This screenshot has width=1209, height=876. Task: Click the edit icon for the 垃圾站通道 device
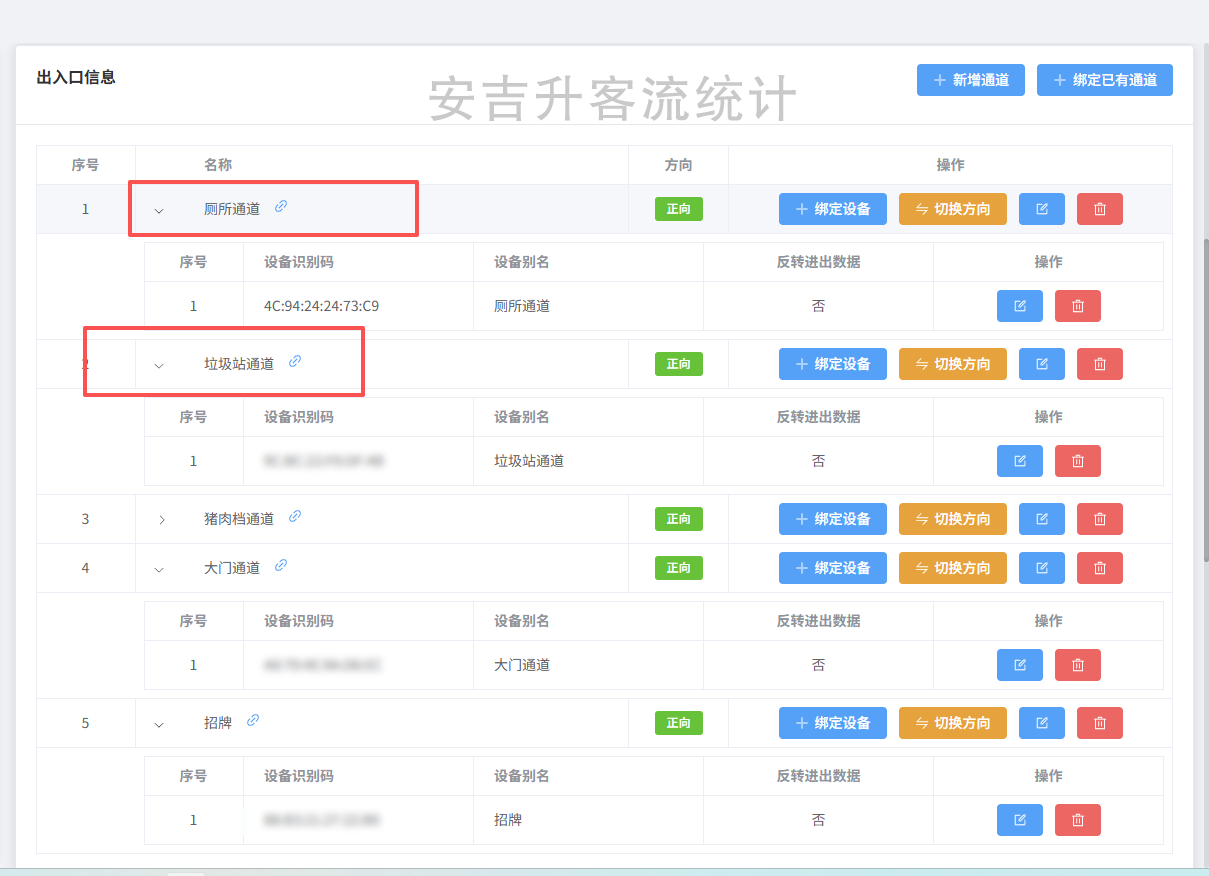pyautogui.click(x=1019, y=460)
